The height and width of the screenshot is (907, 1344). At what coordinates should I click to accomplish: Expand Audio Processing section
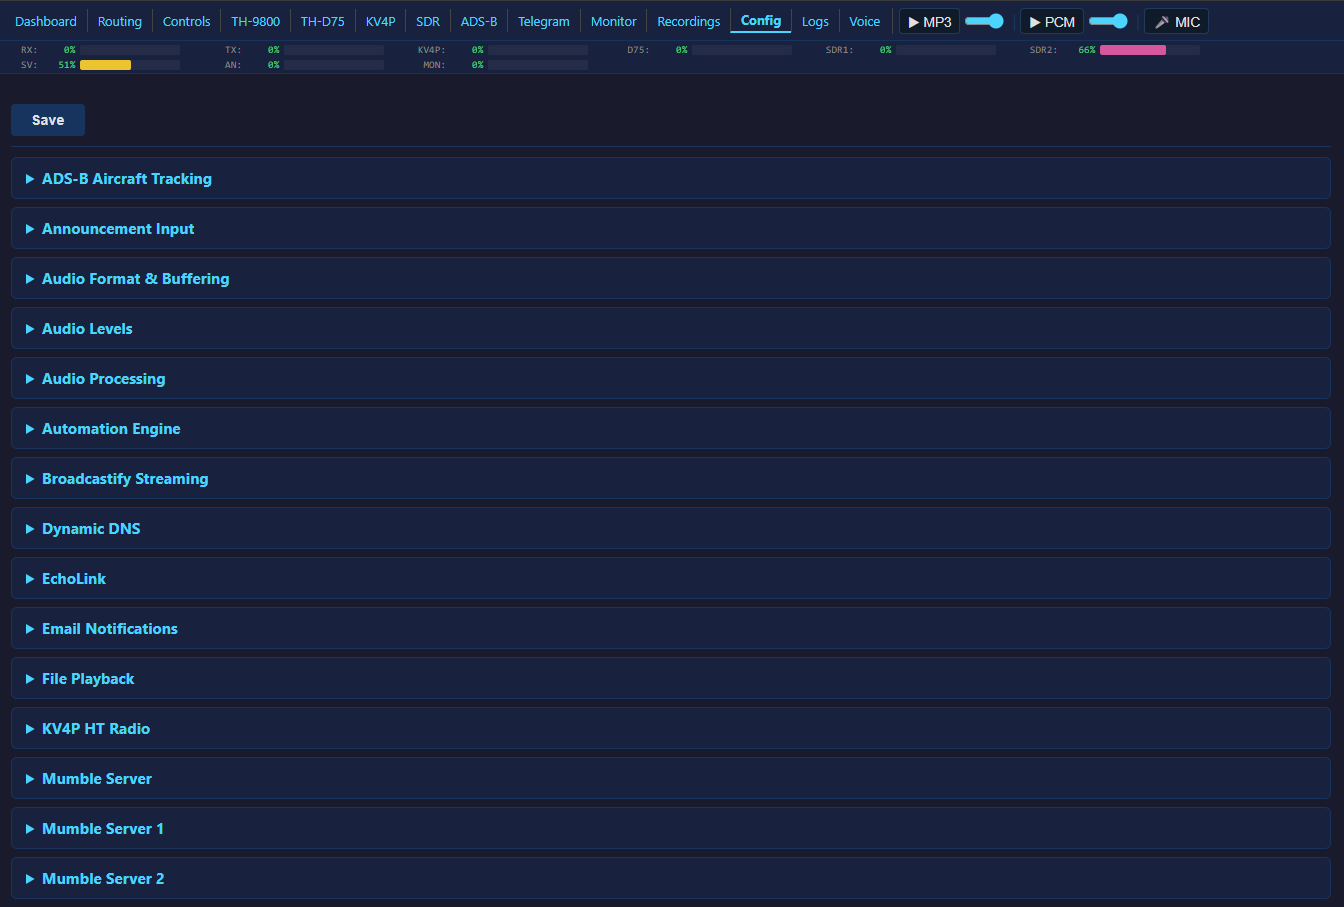(x=671, y=379)
